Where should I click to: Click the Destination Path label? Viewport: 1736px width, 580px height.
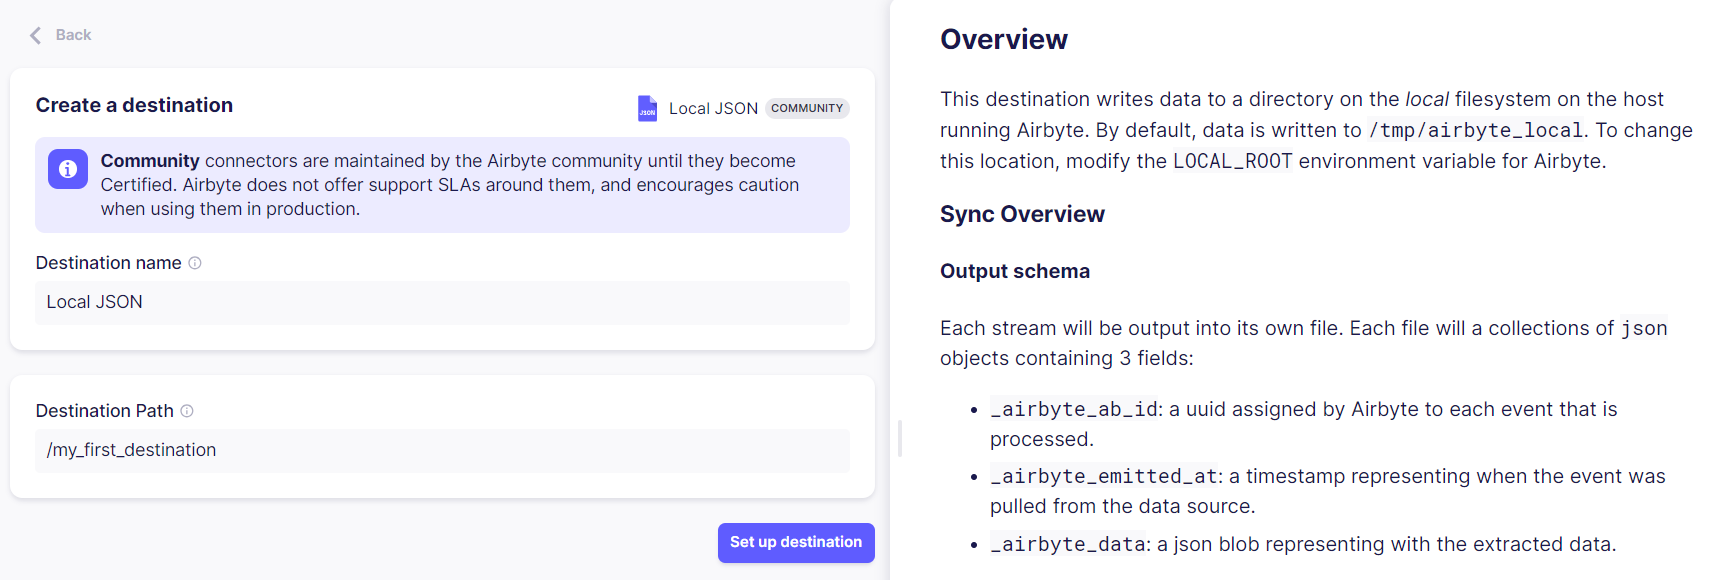click(105, 411)
